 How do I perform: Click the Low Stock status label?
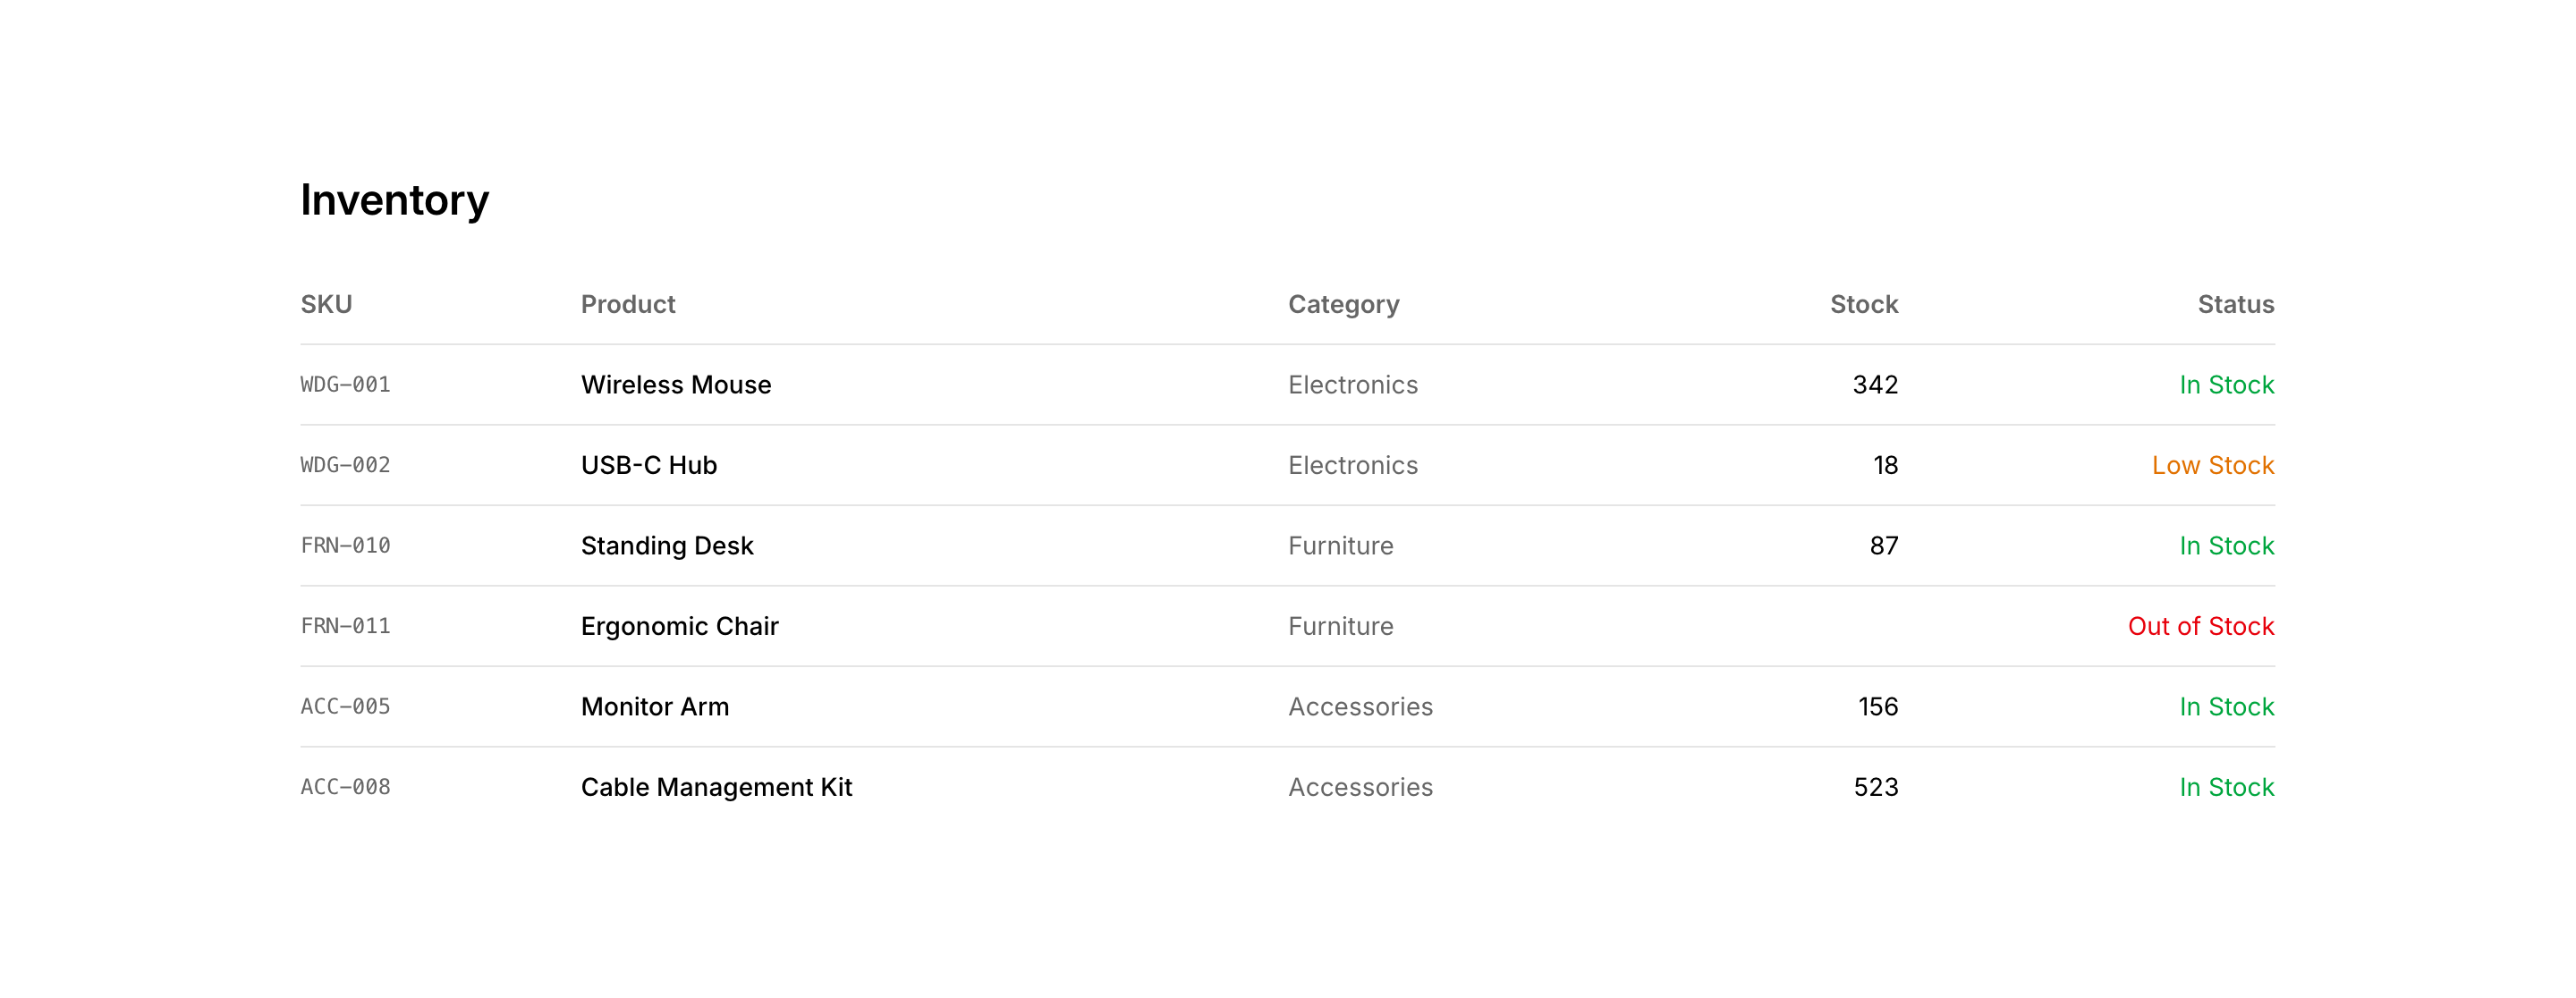click(x=2212, y=465)
